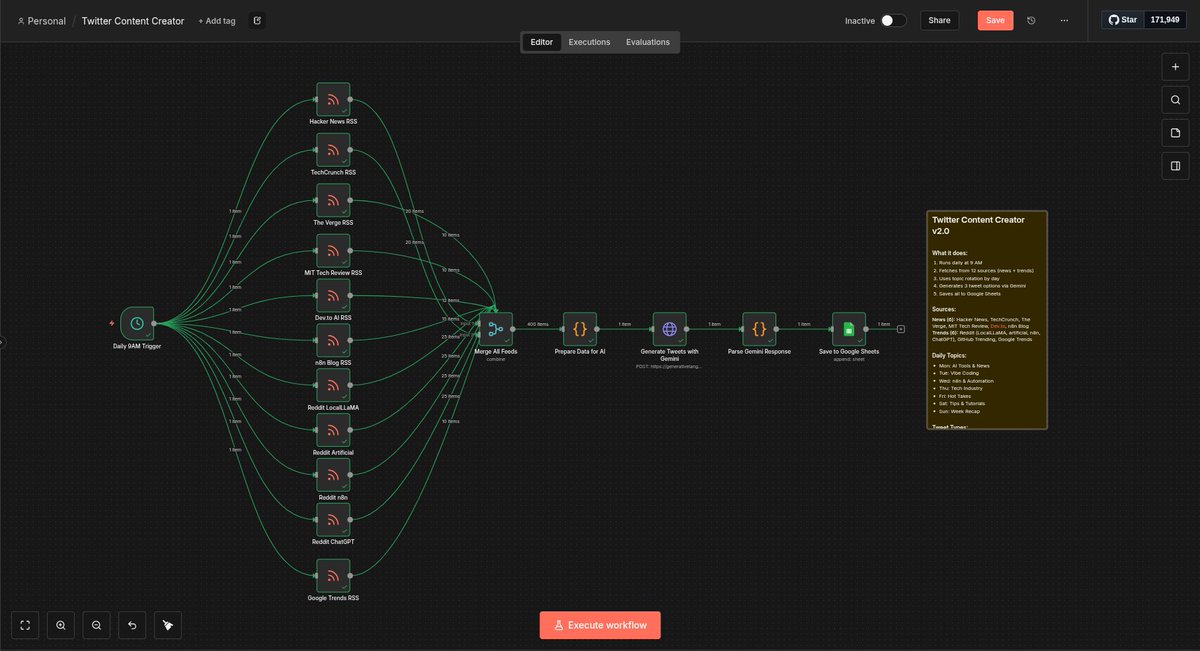Select The Verge RSS node
The width and height of the screenshot is (1200, 651).
point(333,200)
